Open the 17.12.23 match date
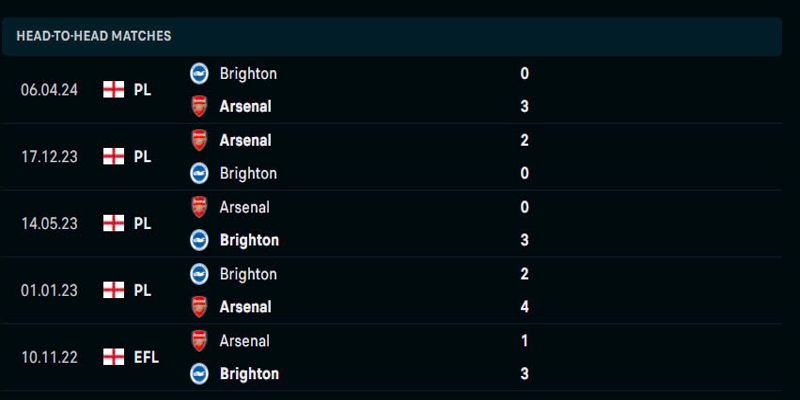This screenshot has width=800, height=400. (49, 157)
